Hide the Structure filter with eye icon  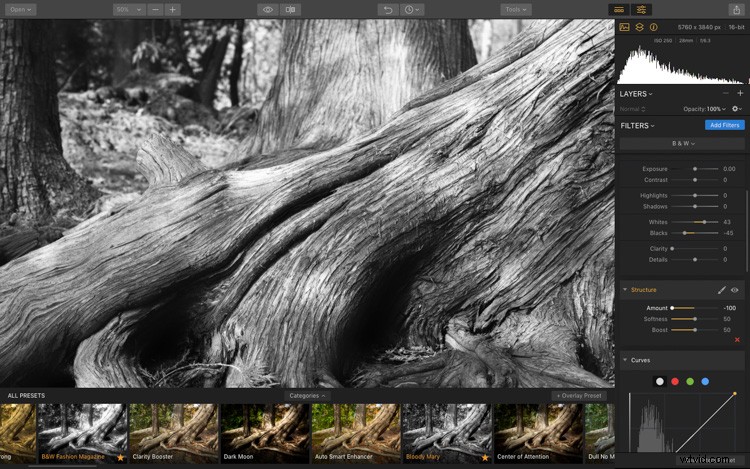(735, 290)
